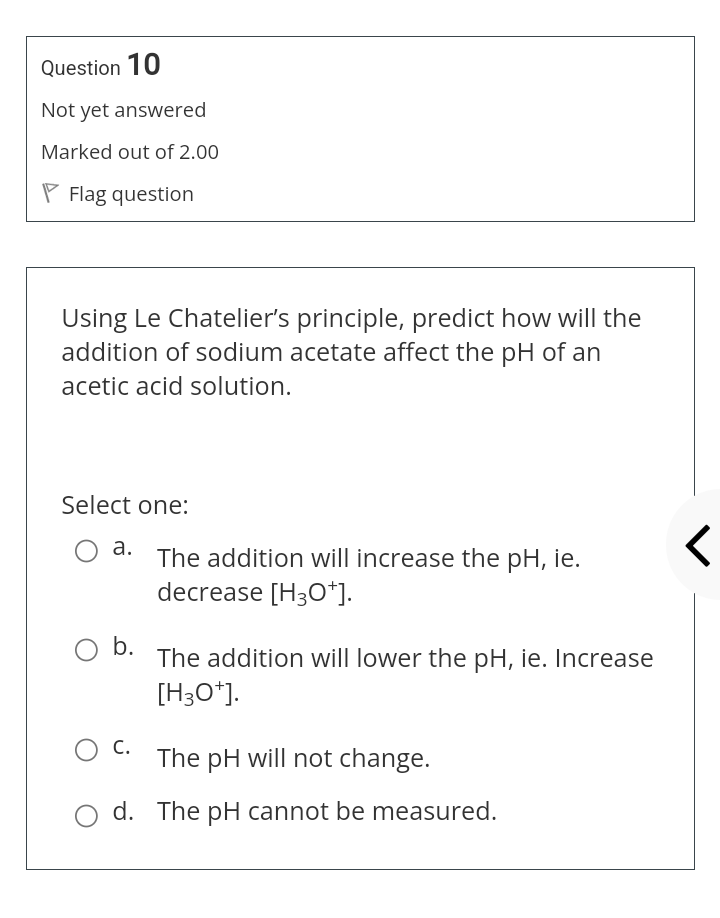This screenshot has height=918, width=720.
Task: Click the Marked out of 2.00 text
Action: (129, 152)
